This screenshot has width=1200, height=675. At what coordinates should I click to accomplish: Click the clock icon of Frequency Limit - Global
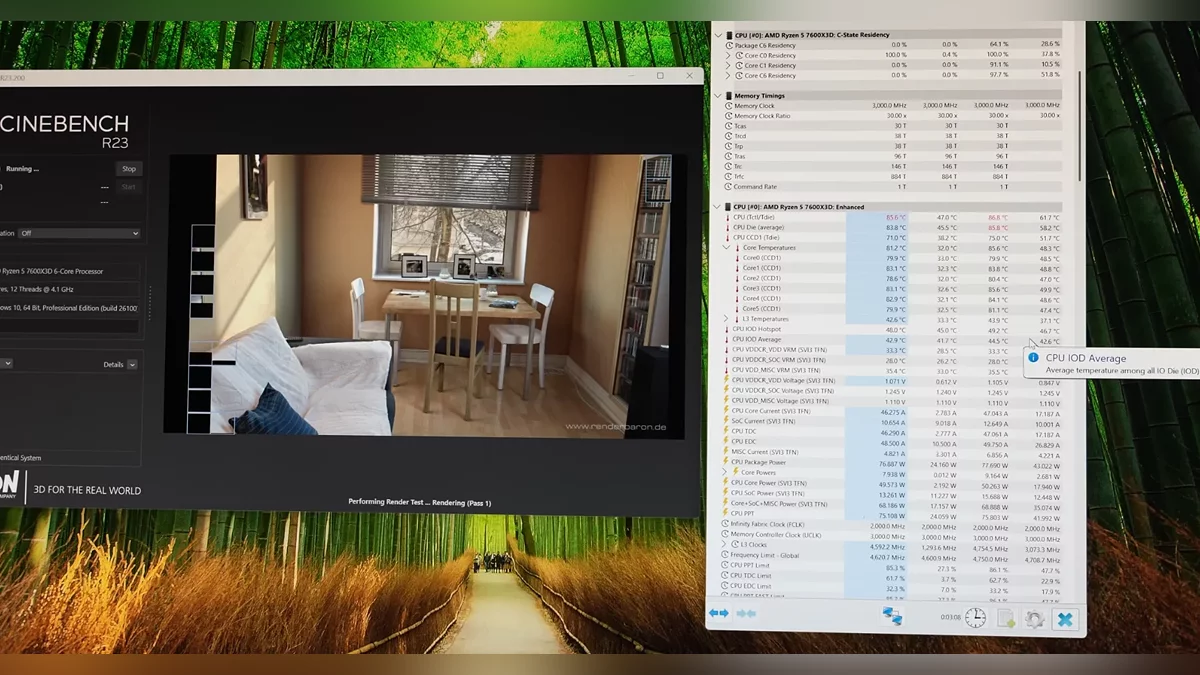pos(725,554)
